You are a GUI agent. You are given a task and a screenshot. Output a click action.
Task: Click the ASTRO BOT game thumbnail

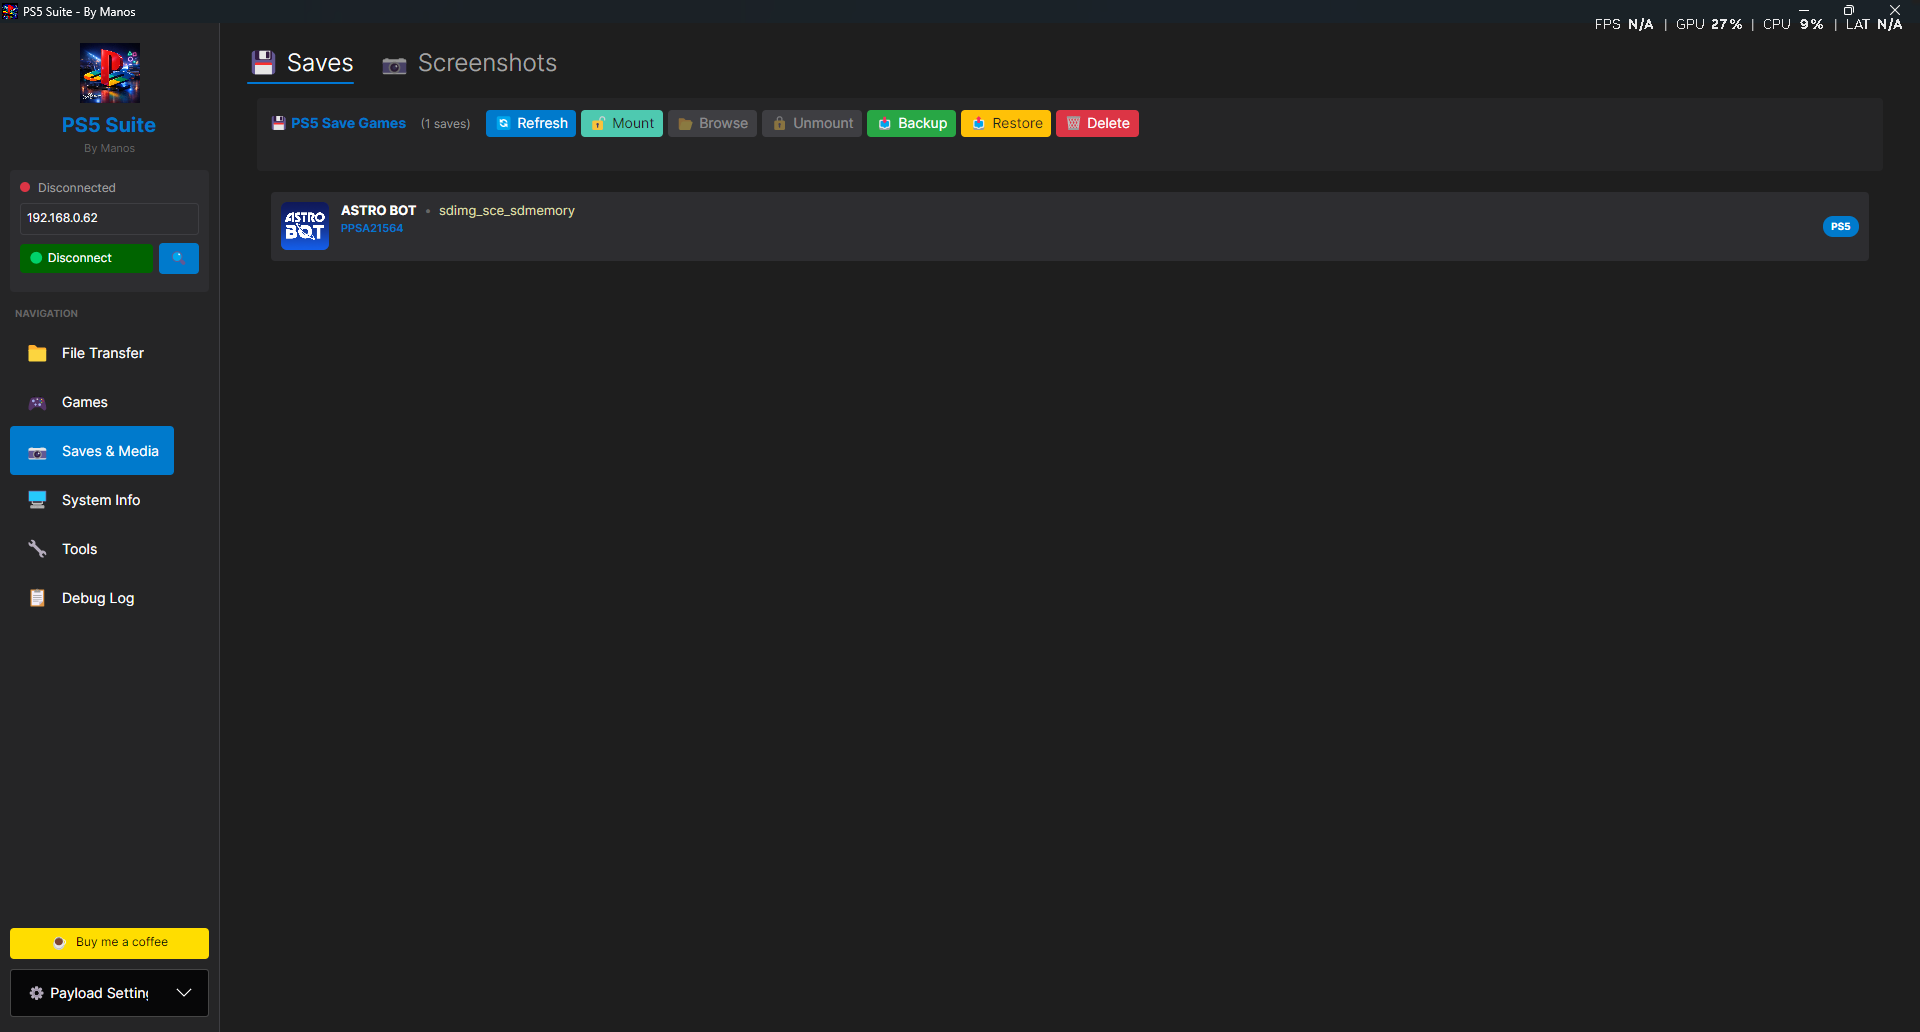(305, 226)
